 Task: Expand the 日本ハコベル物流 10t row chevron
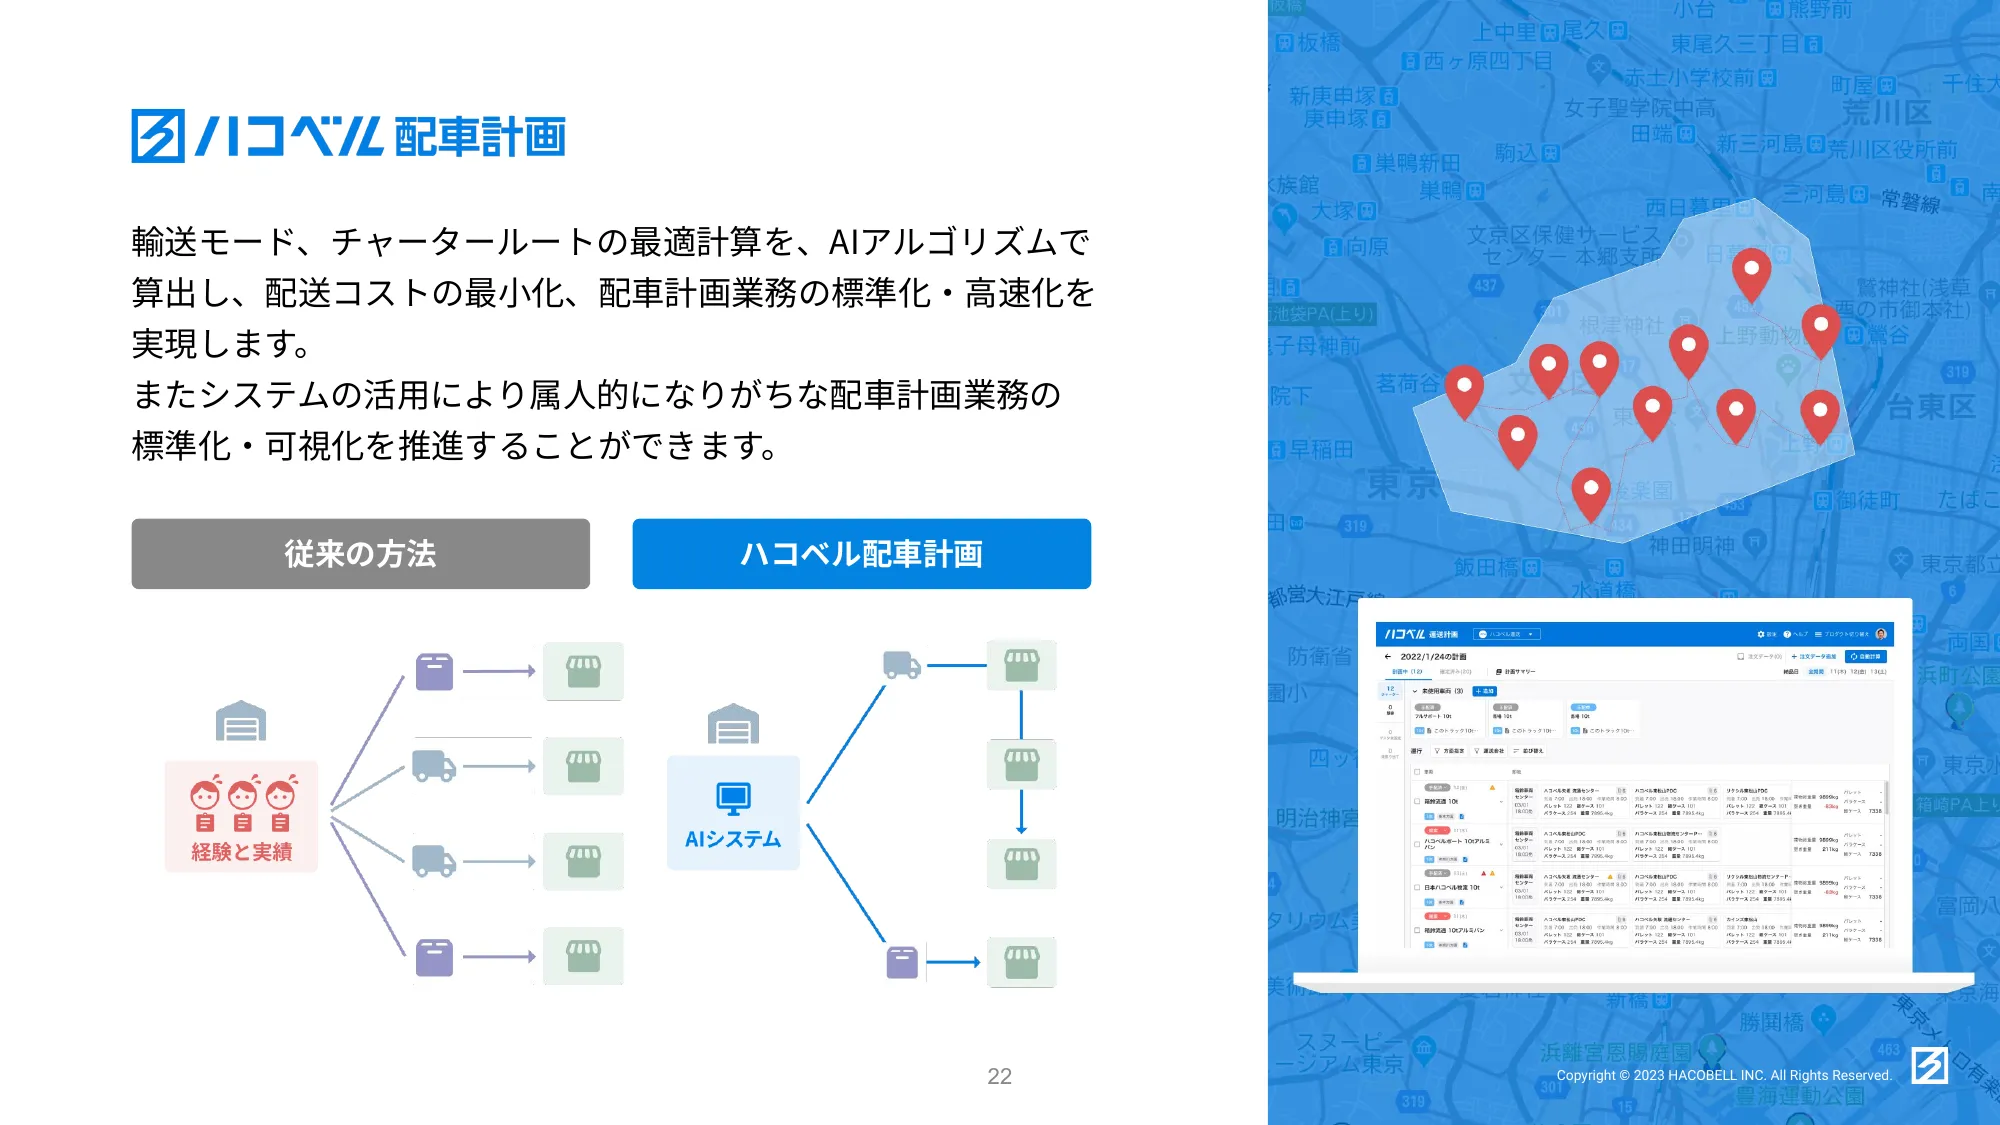[x=1500, y=887]
